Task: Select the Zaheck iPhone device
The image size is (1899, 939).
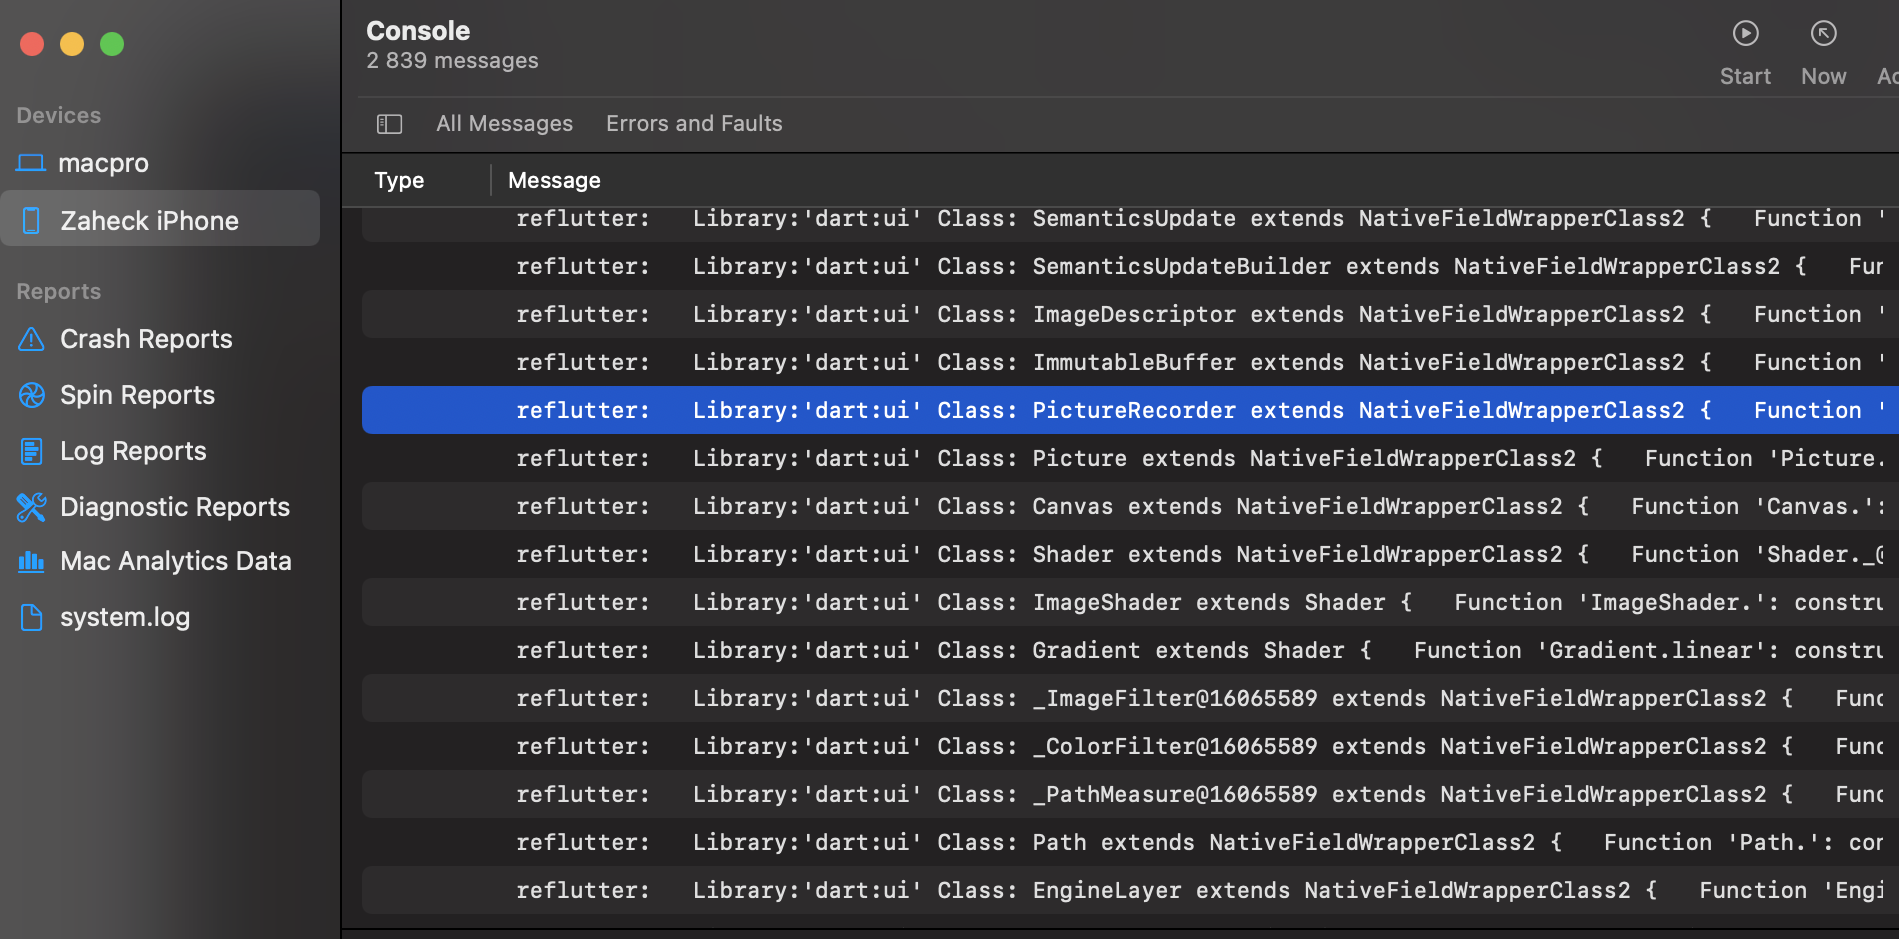Action: (150, 220)
